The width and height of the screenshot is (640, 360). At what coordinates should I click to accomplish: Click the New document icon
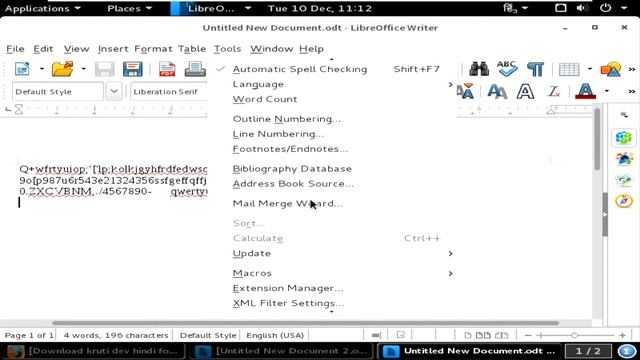coord(22,69)
